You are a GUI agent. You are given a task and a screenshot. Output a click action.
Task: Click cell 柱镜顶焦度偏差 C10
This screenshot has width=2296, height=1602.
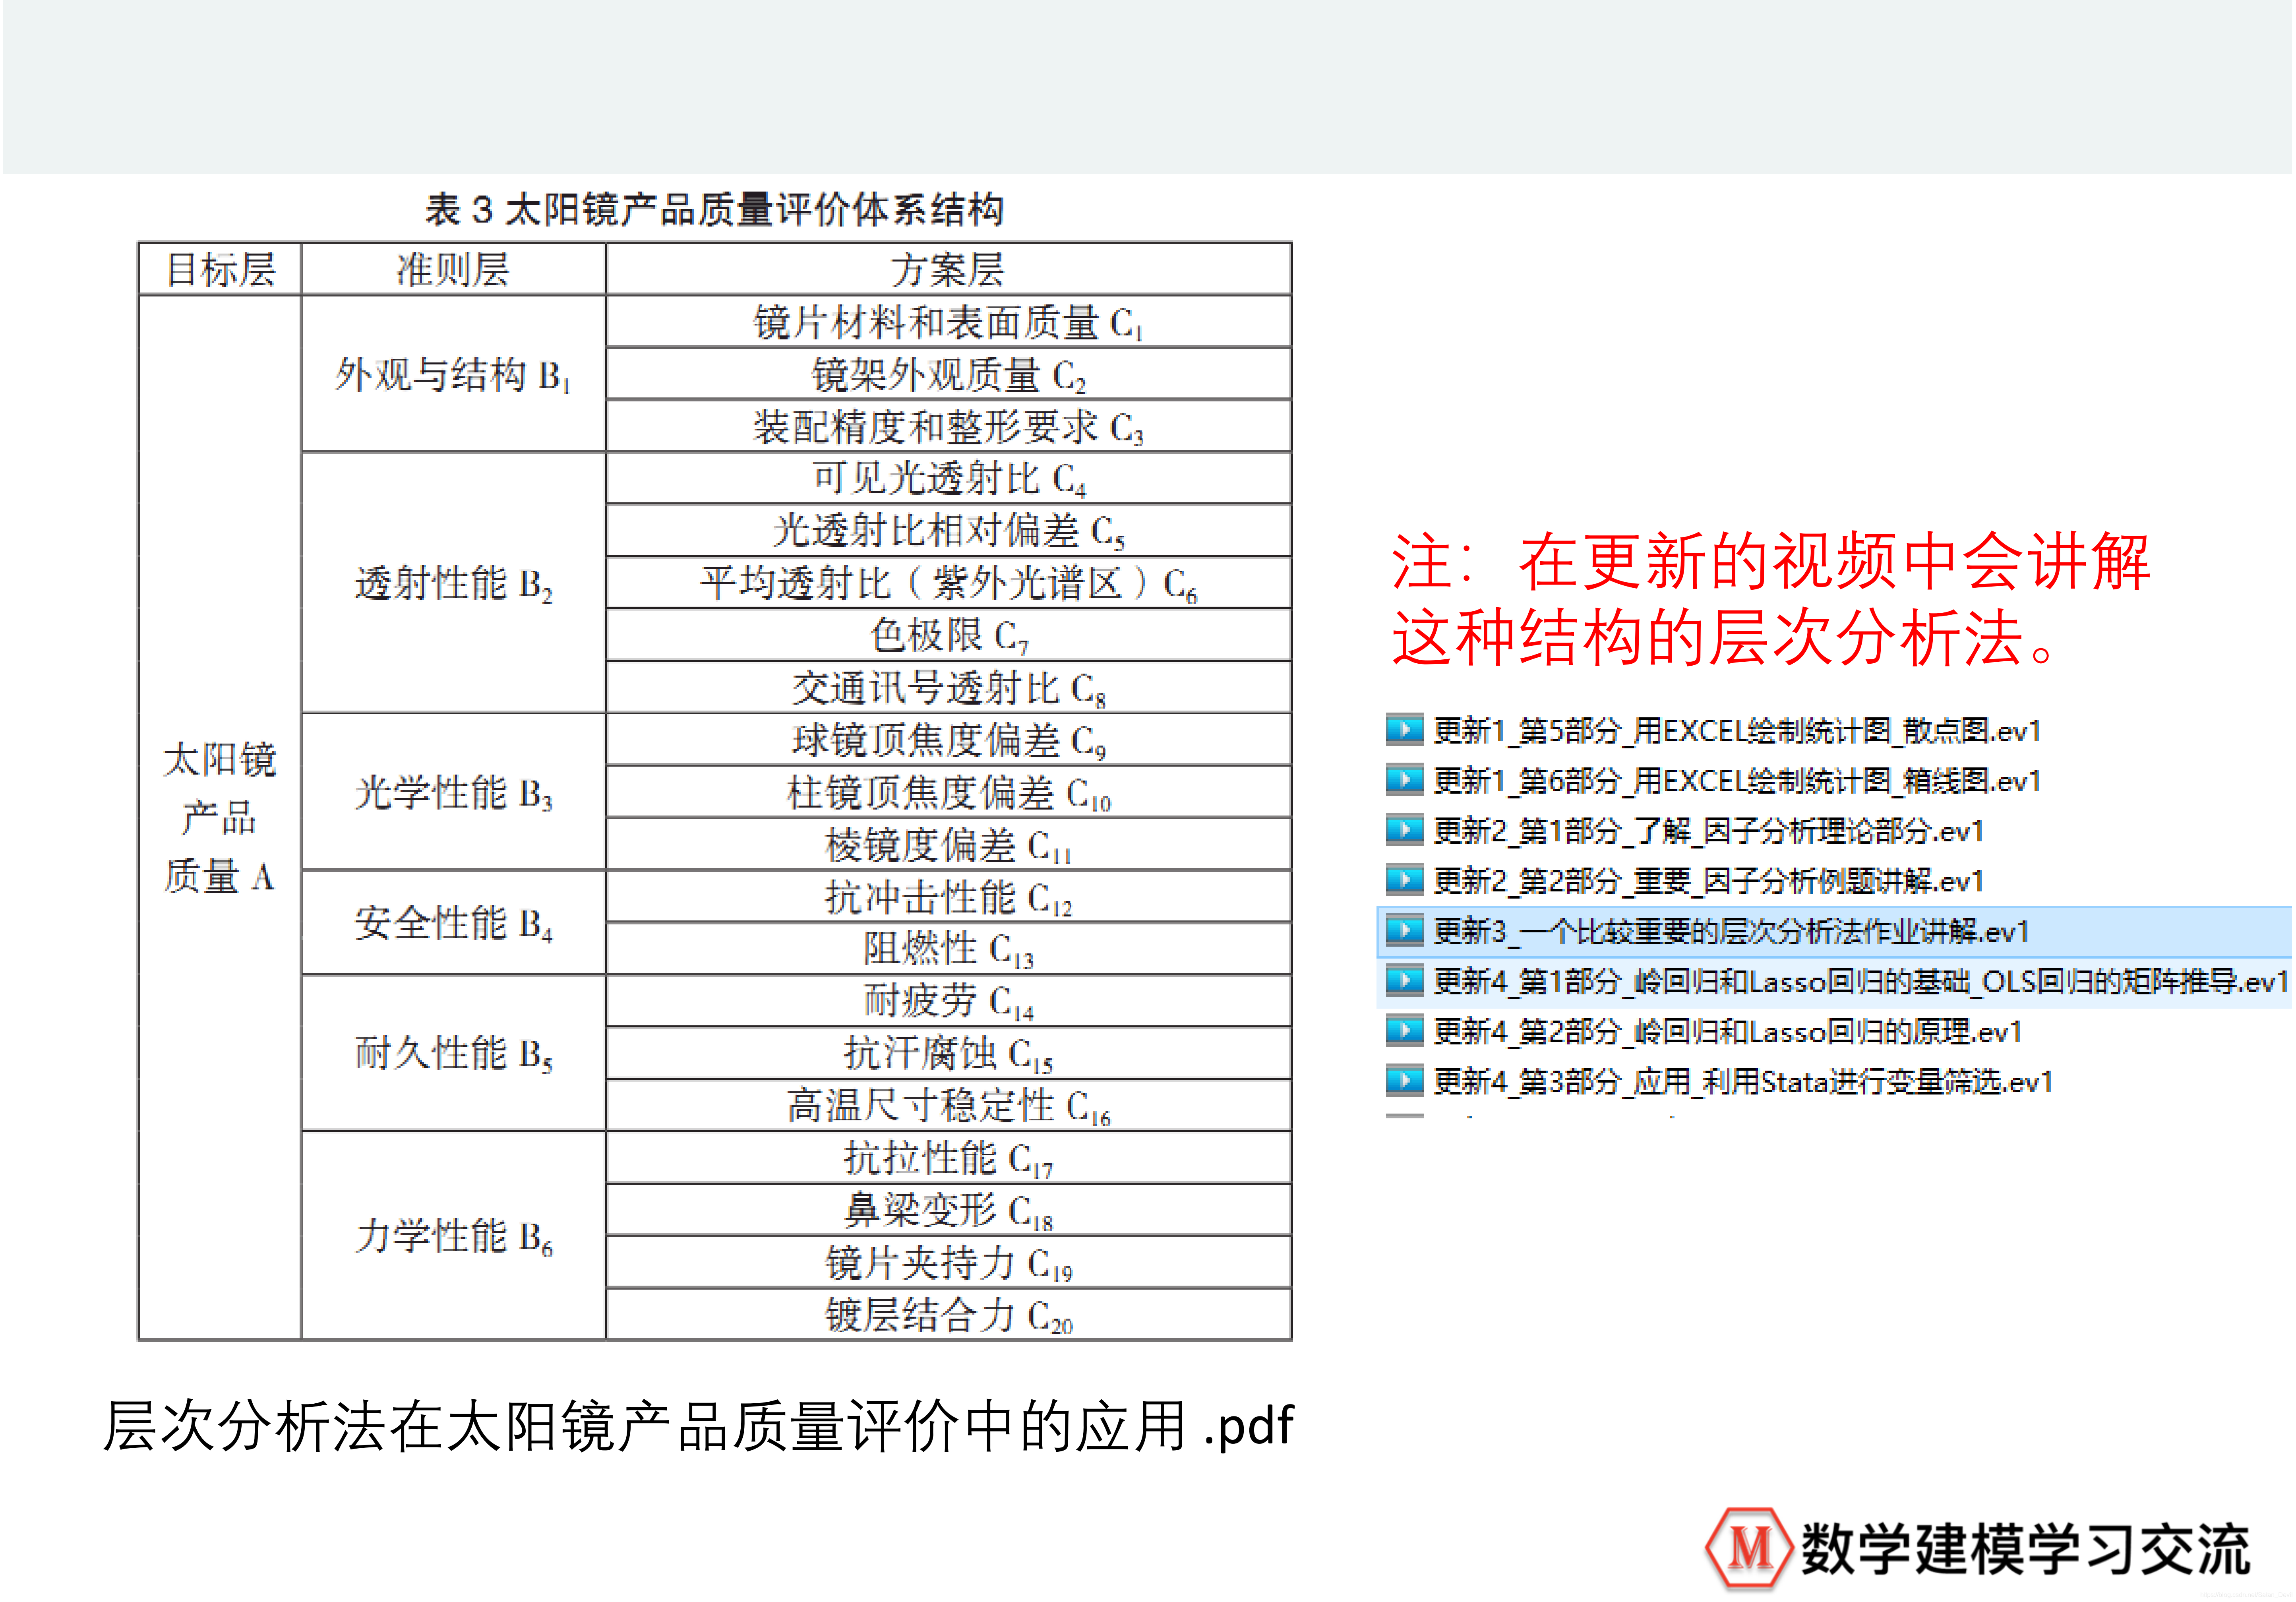click(x=948, y=792)
